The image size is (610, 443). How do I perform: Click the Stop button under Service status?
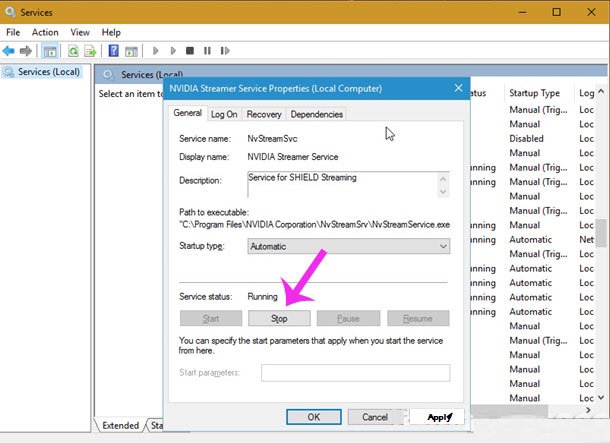(279, 319)
